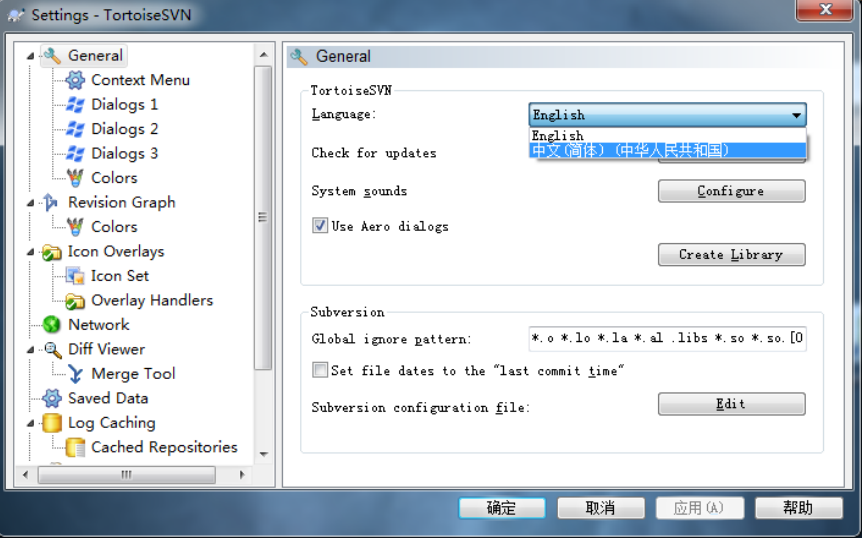
Task: Select the Cached Repositories text row
Action: tap(164, 447)
